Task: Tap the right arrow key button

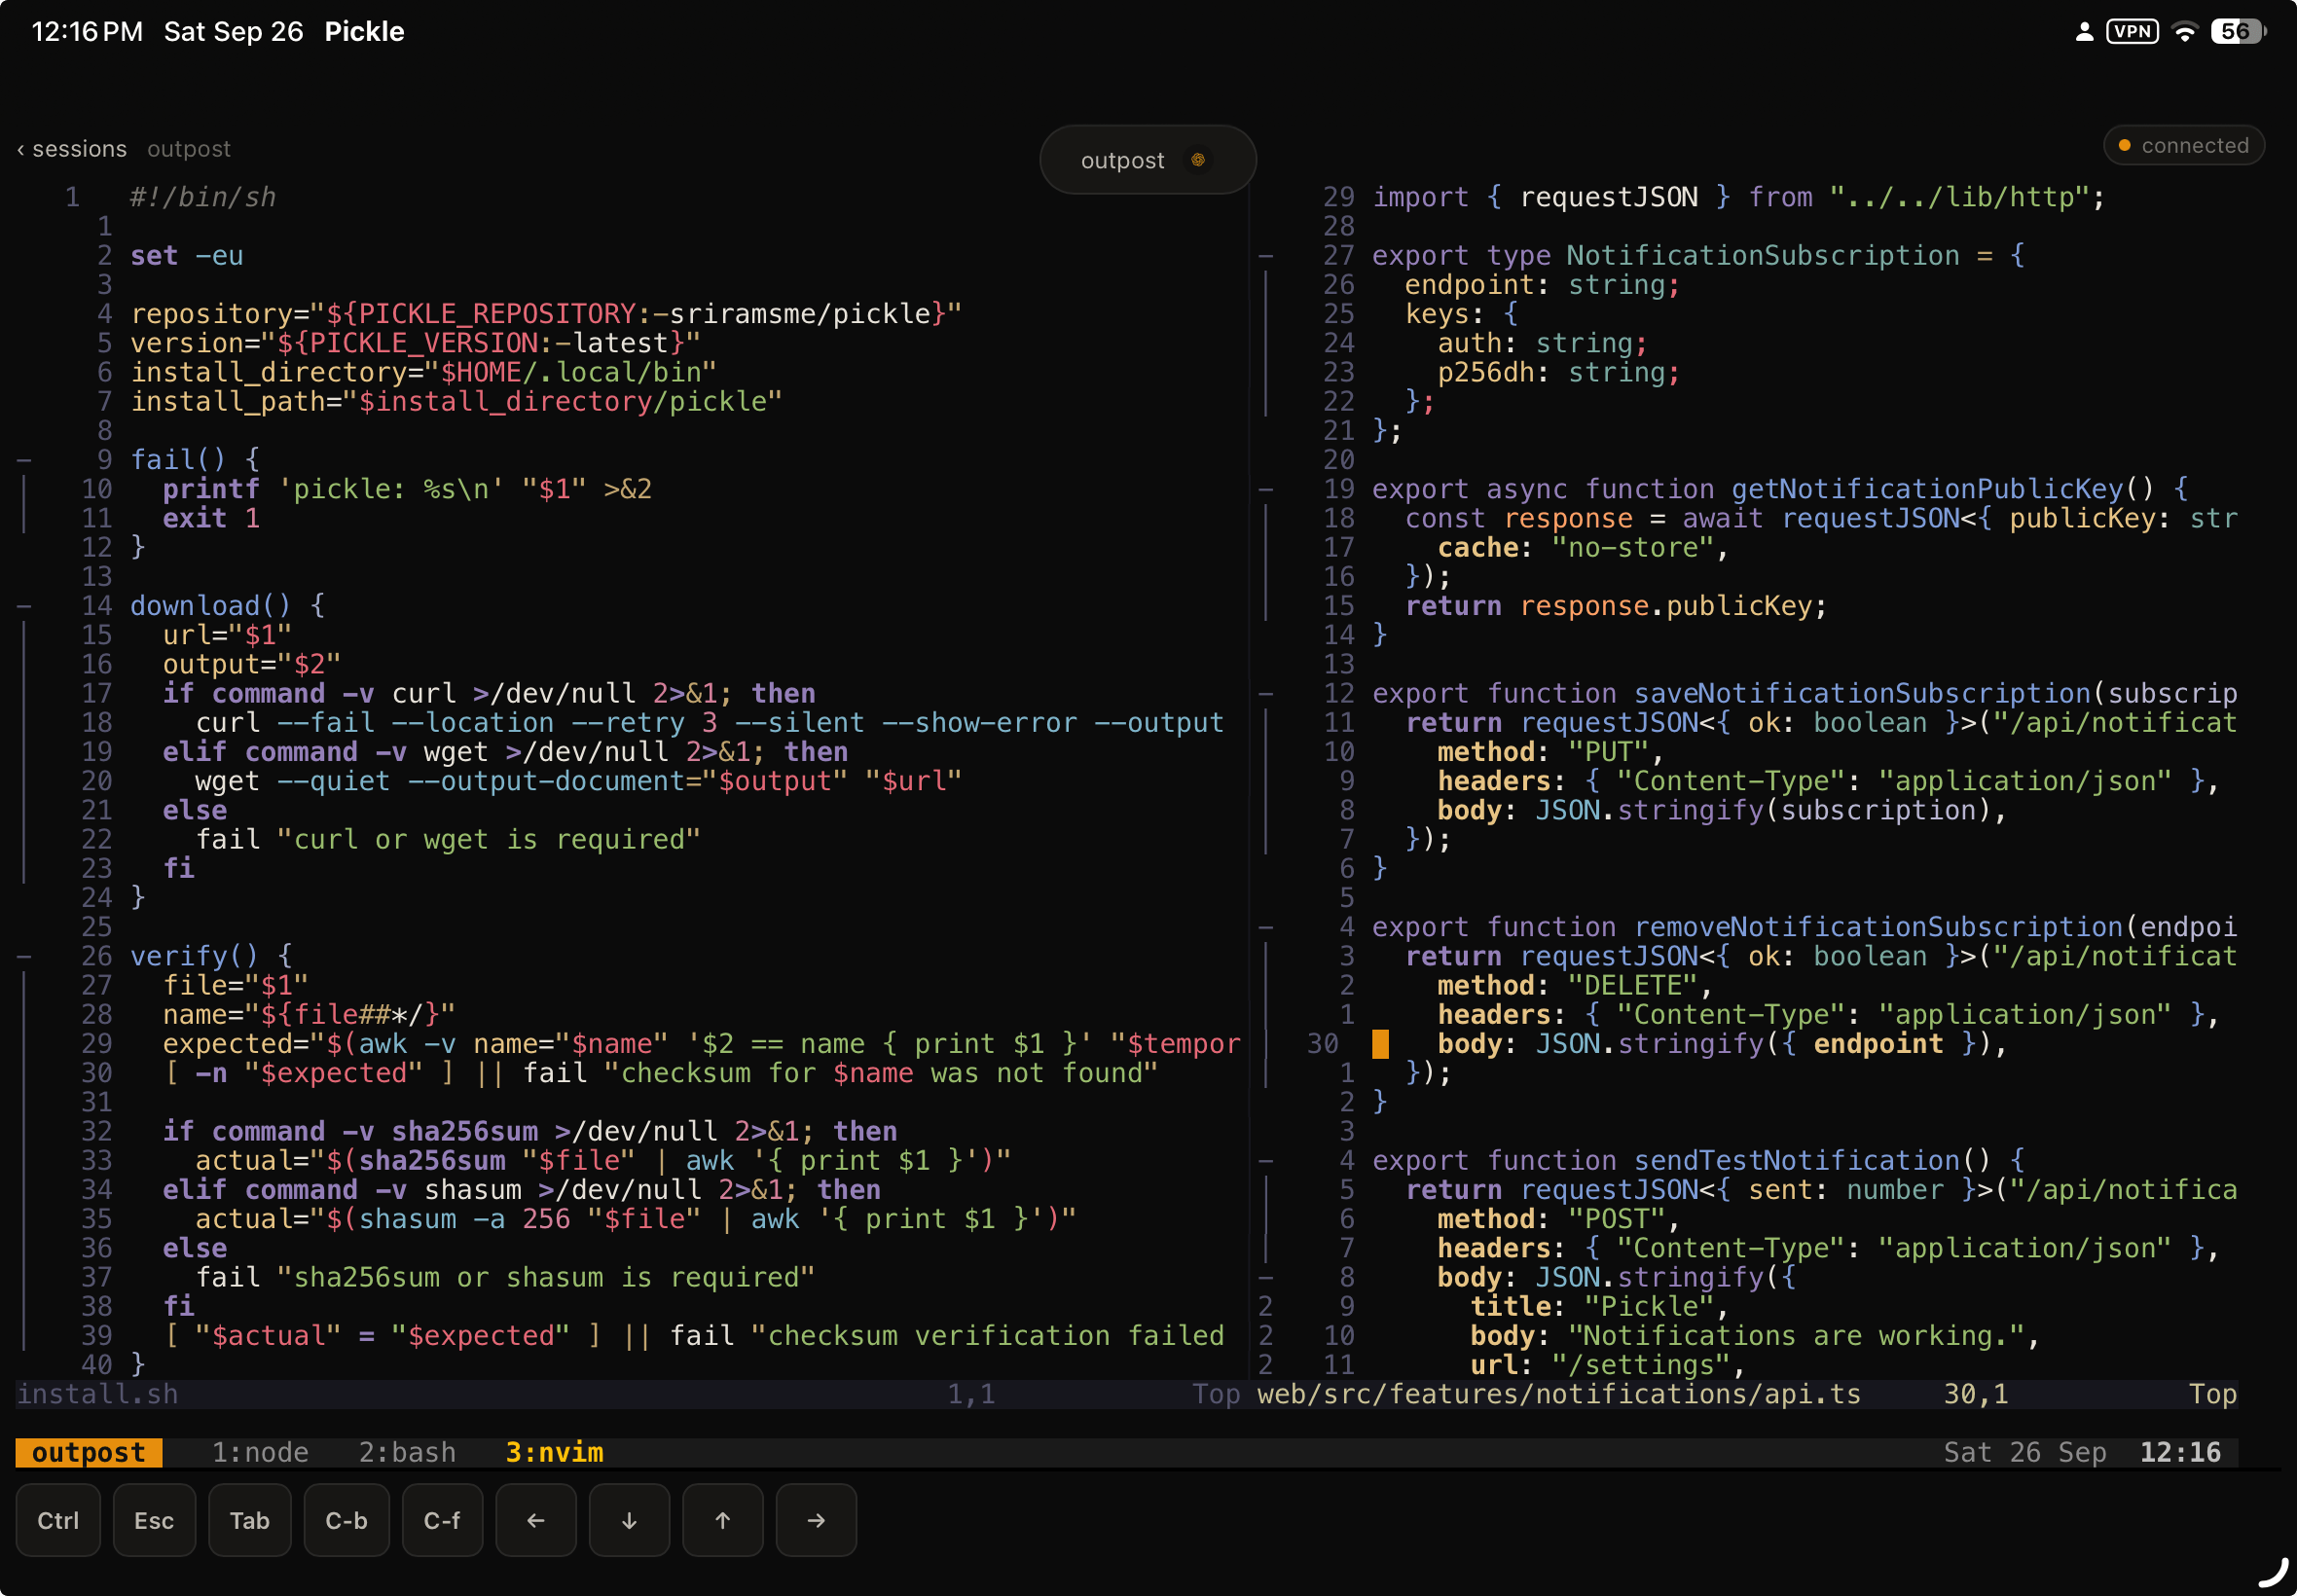Action: click(x=816, y=1520)
